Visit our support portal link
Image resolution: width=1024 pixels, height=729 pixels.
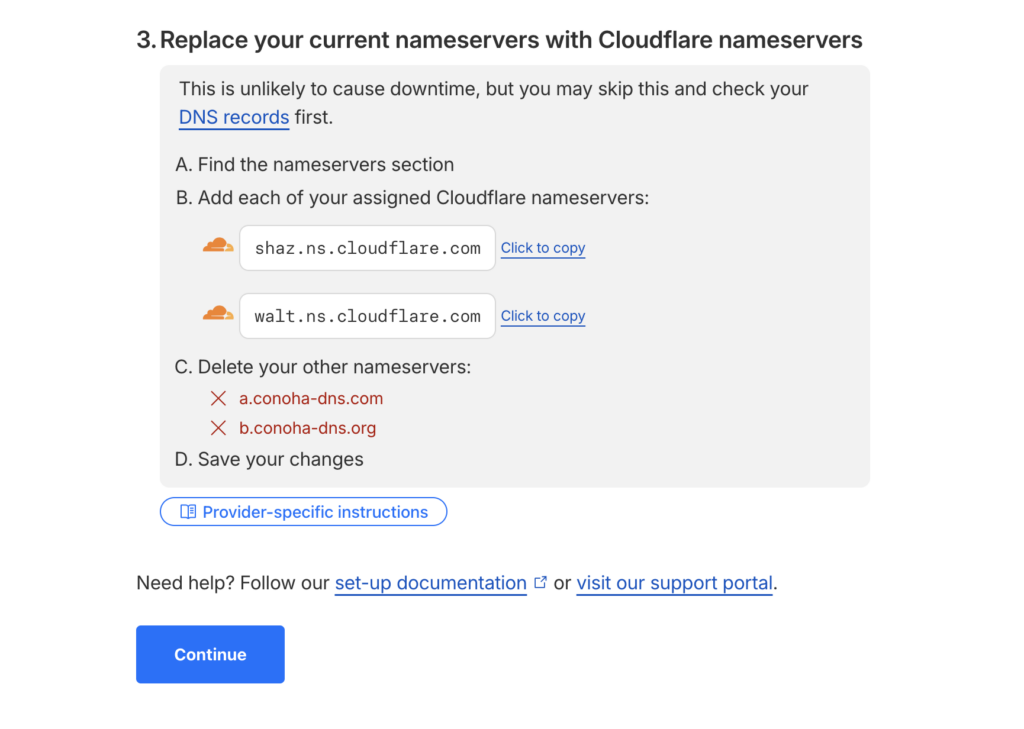675,583
